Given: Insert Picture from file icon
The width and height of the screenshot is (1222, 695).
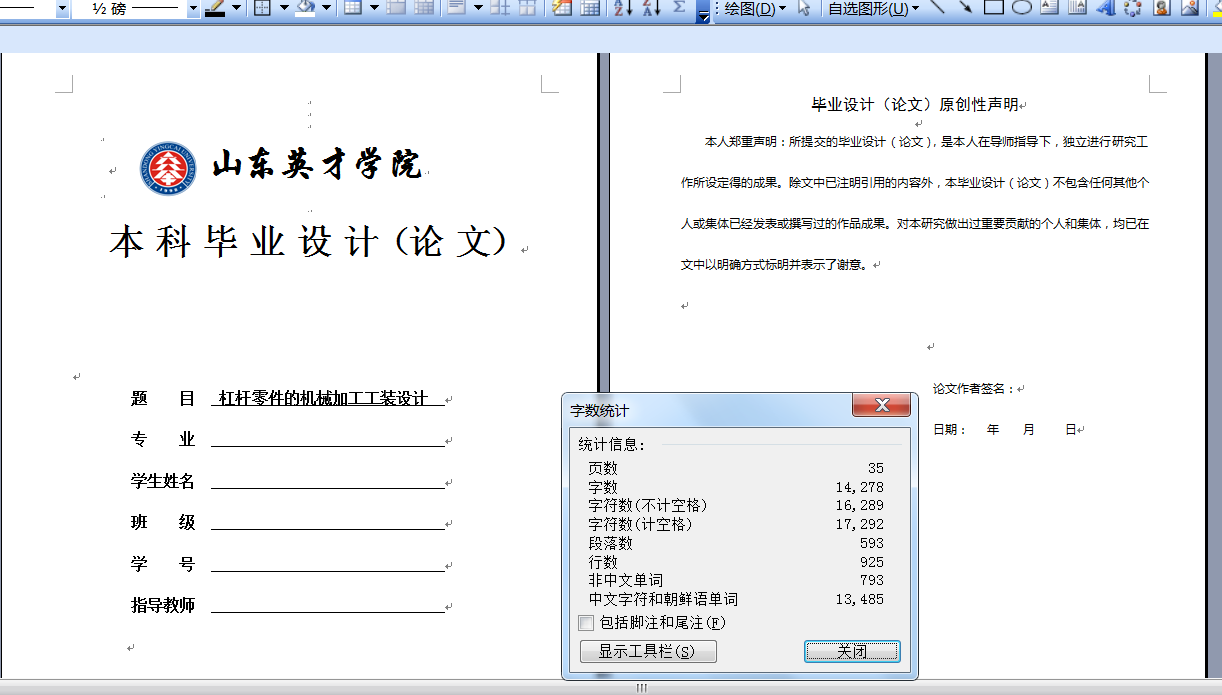Looking at the screenshot, I should [x=1190, y=8].
